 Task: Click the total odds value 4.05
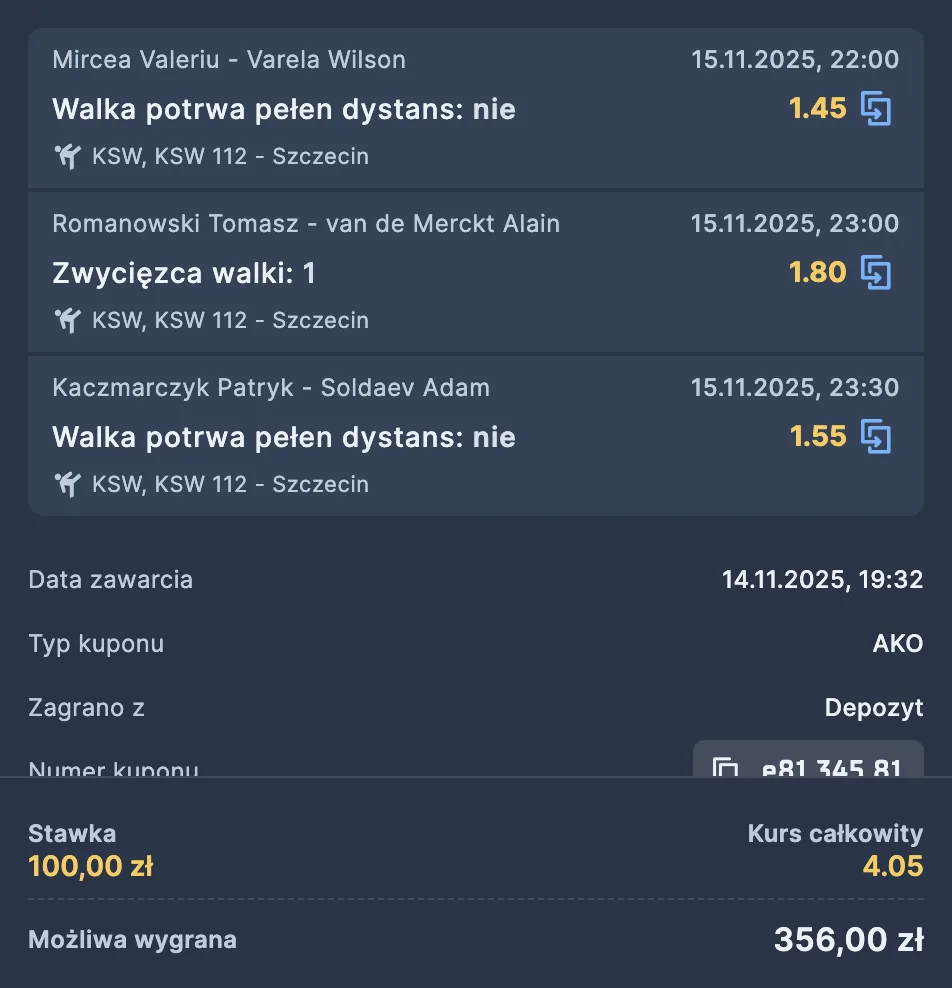pyautogui.click(x=905, y=866)
